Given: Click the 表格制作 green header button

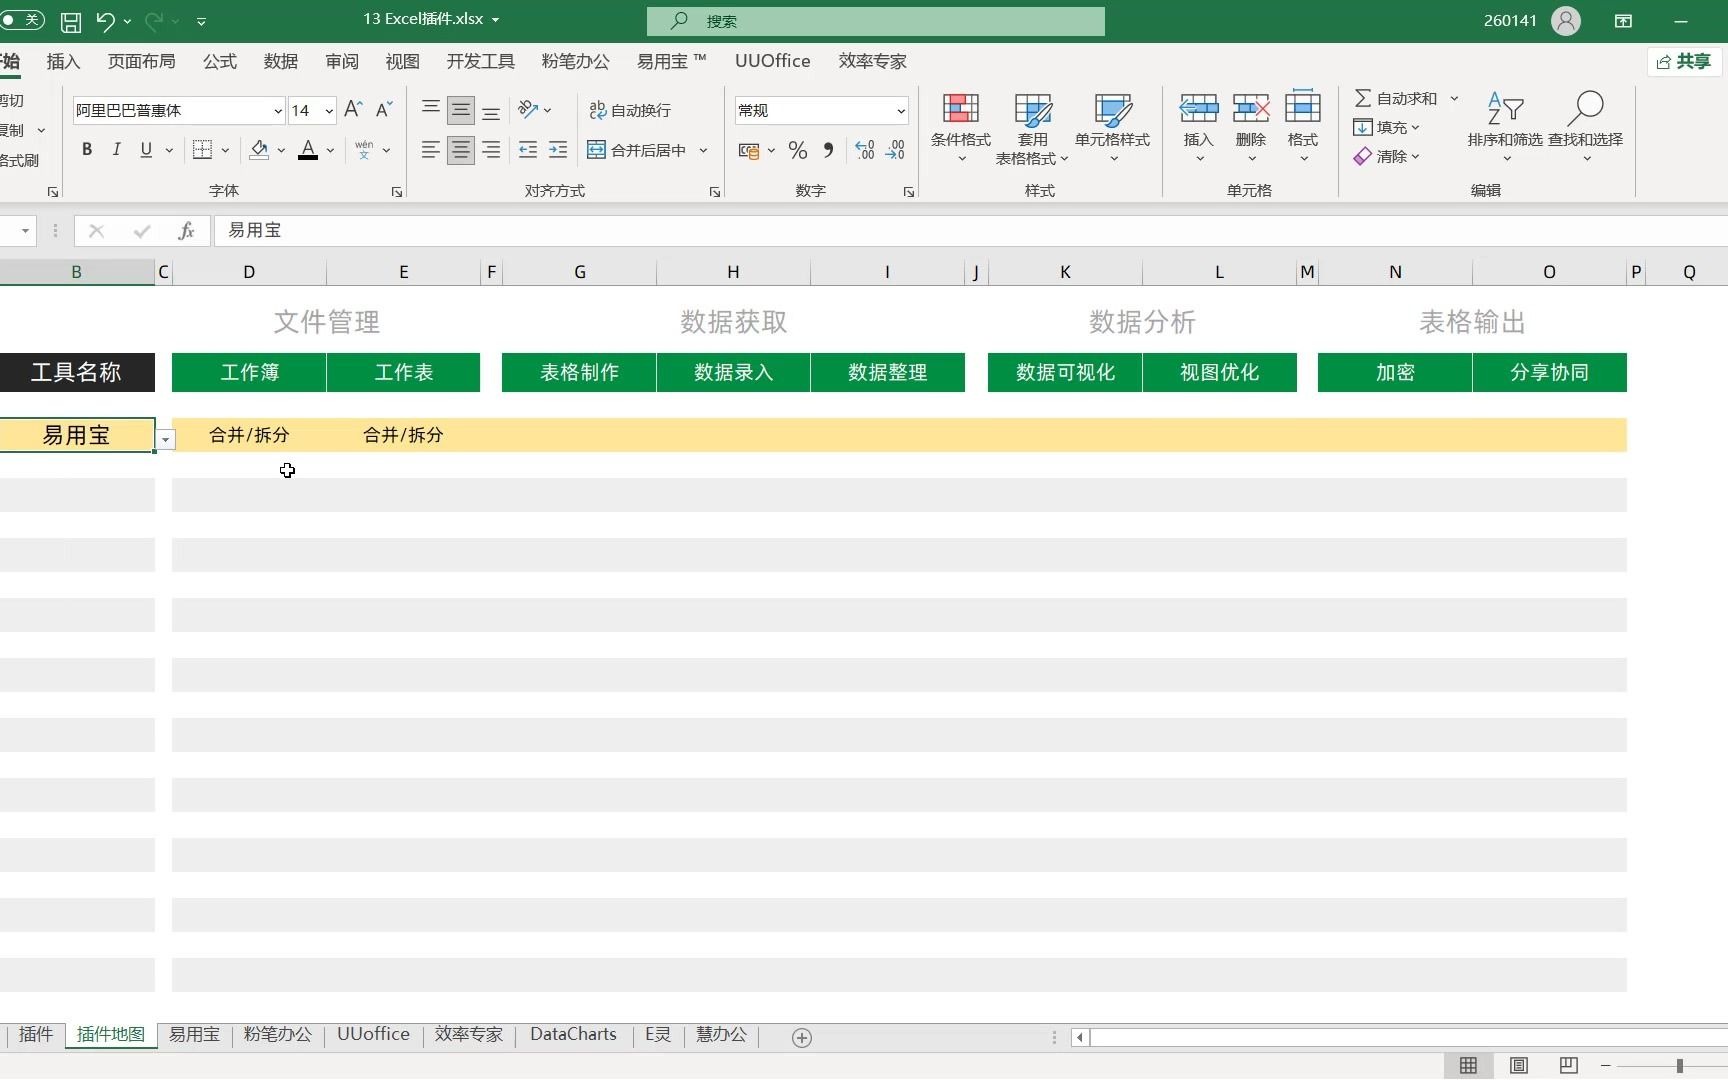Looking at the screenshot, I should coord(579,372).
